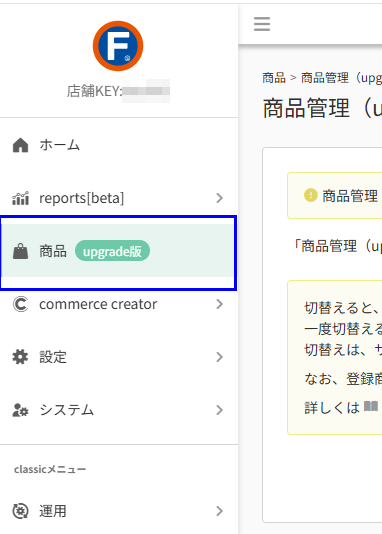382x534 pixels.
Task: Click the 詳しくは text in notice
Action: pos(332,408)
